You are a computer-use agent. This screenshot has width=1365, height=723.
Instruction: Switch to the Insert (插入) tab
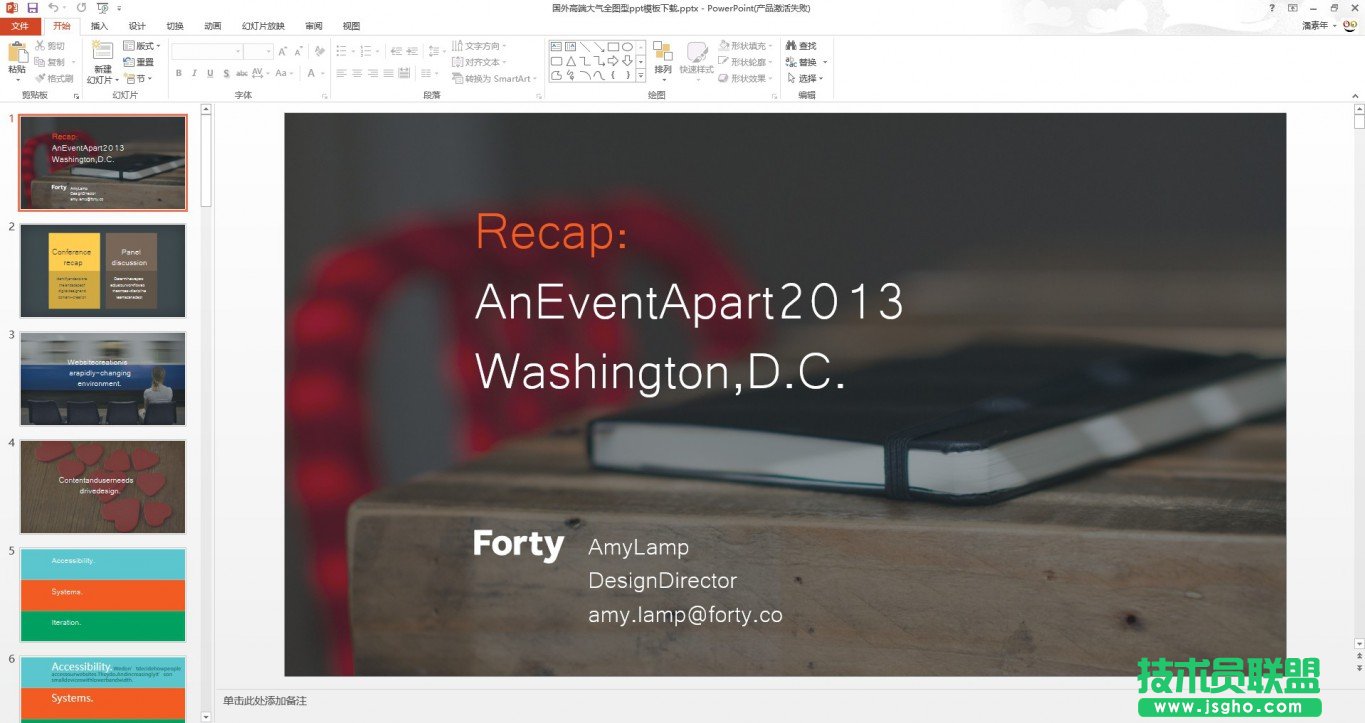pyautogui.click(x=99, y=26)
